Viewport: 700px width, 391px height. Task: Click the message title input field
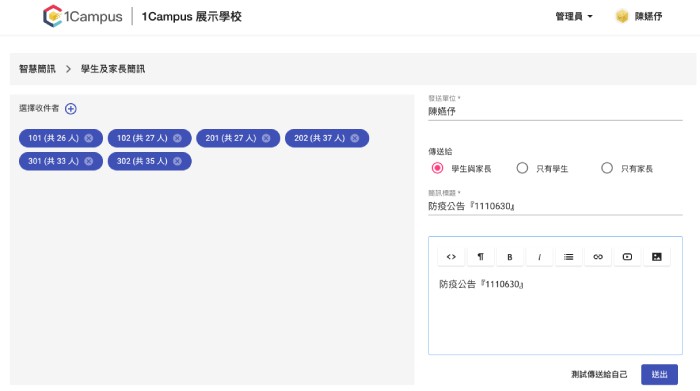coord(555,206)
